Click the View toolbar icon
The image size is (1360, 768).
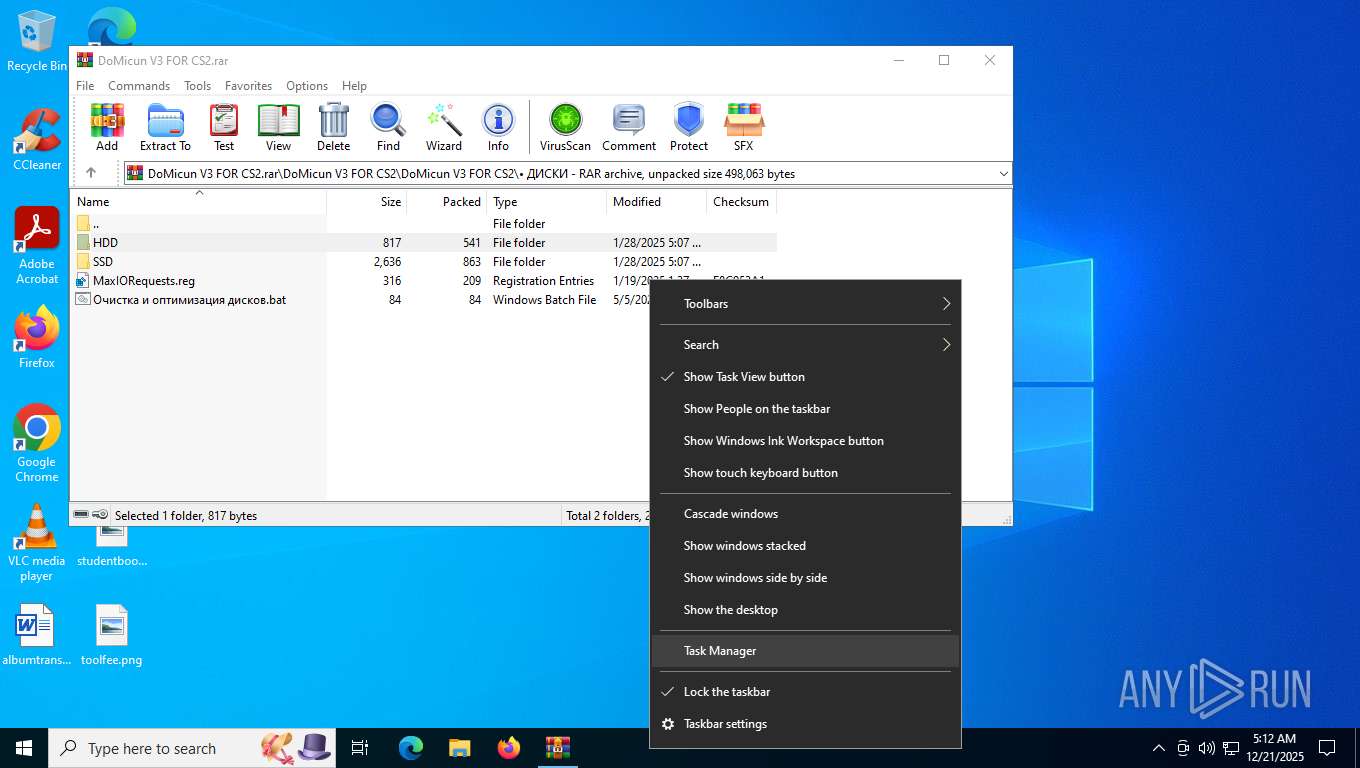pos(278,127)
